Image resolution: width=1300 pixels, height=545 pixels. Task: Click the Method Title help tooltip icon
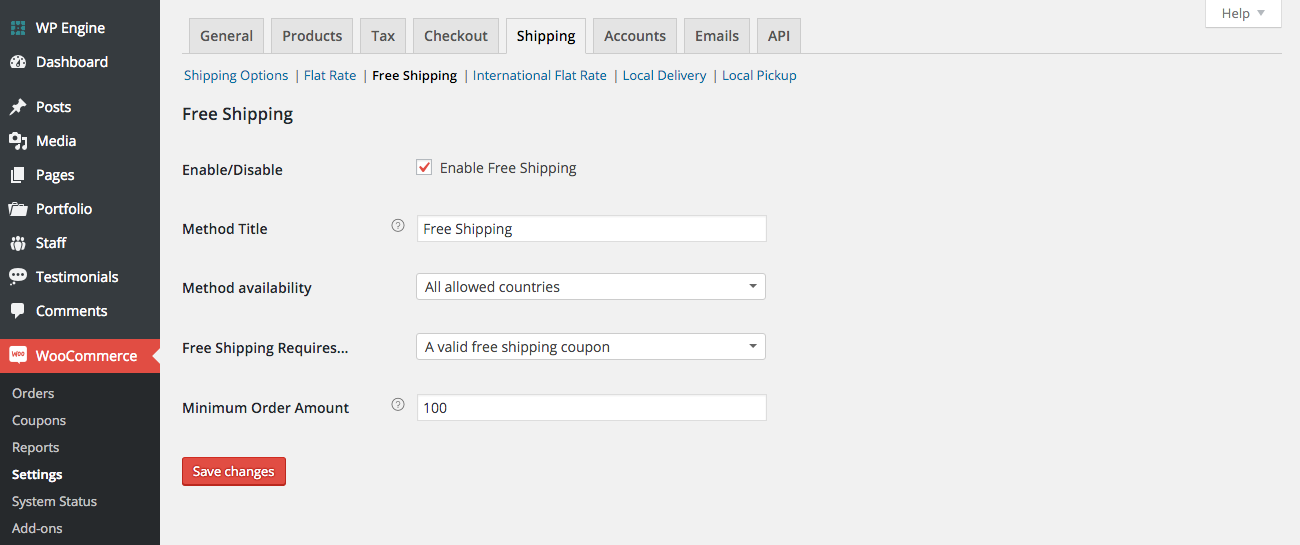[398, 226]
